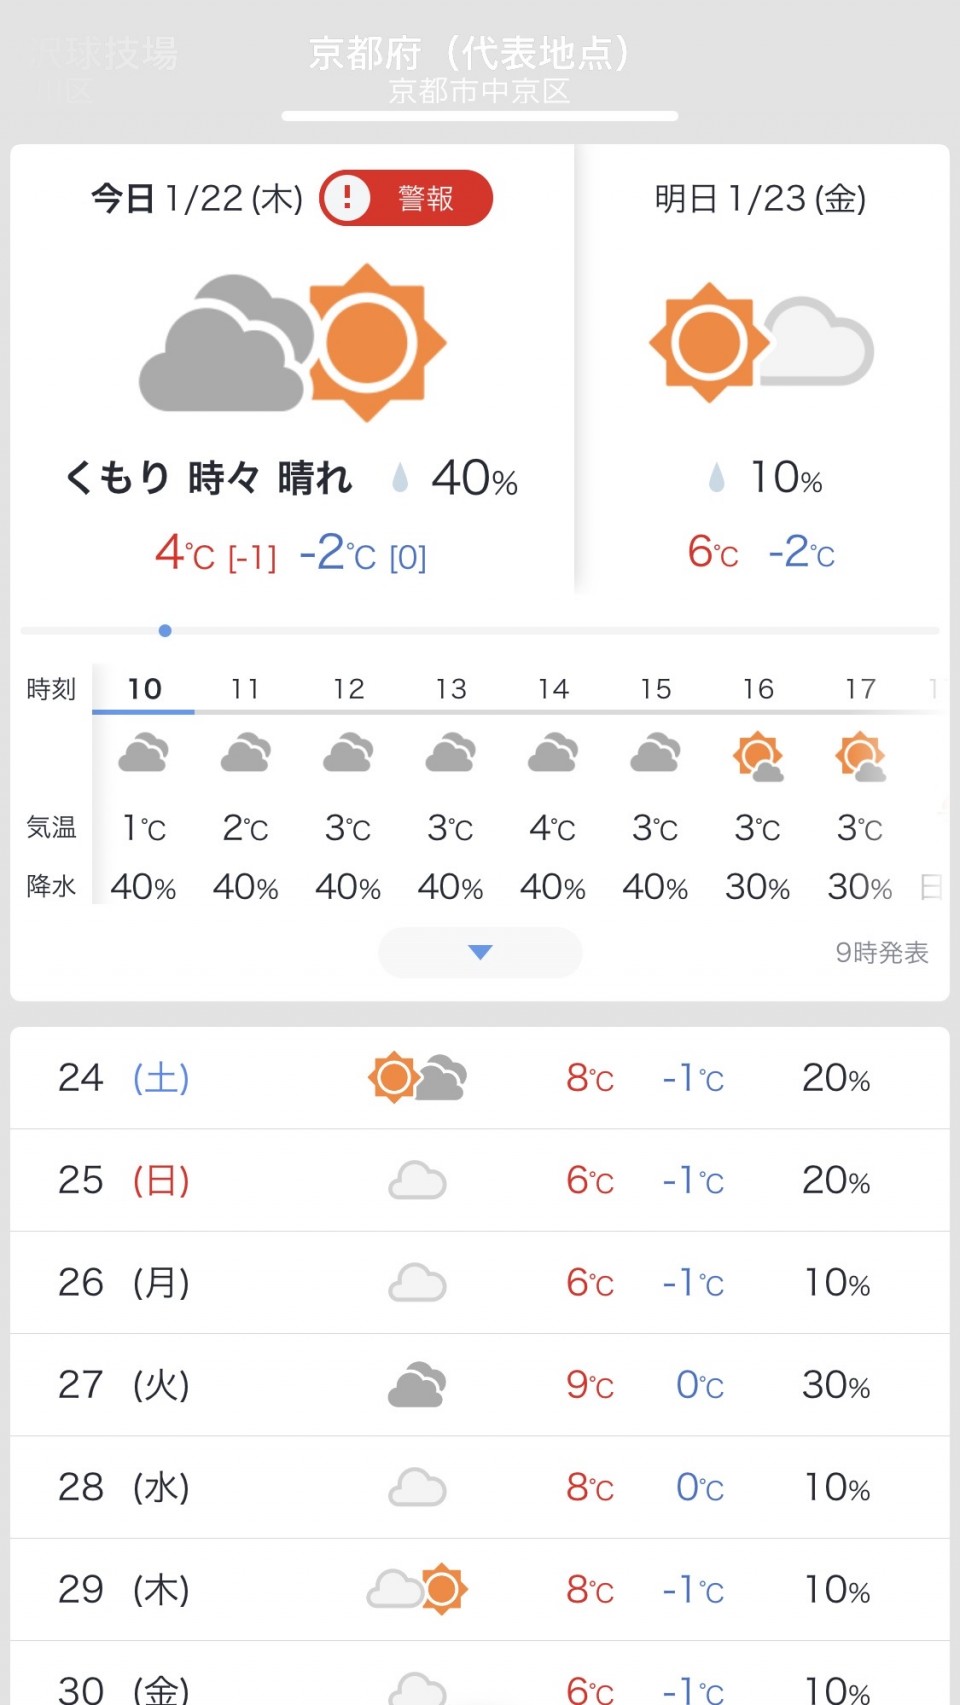Select the 12 o'clock hour column

point(348,689)
